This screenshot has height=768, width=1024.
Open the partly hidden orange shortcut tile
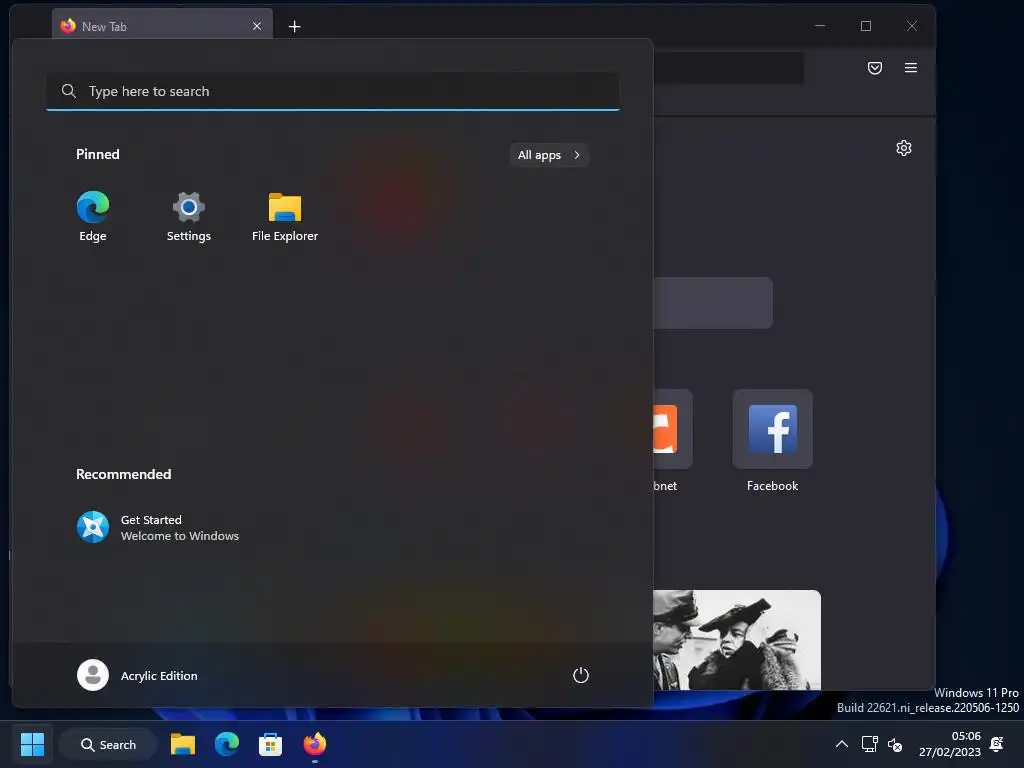pos(673,429)
